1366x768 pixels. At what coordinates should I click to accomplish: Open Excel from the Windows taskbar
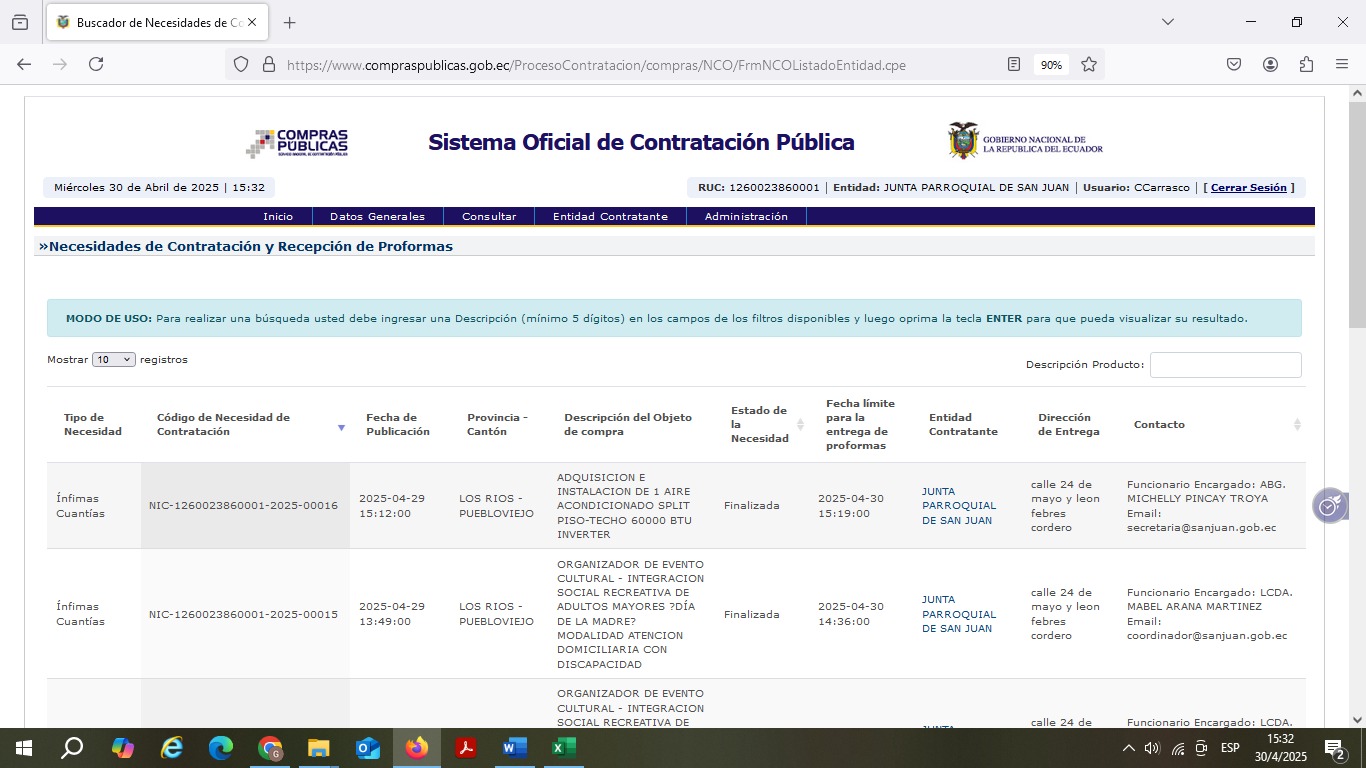(x=563, y=748)
